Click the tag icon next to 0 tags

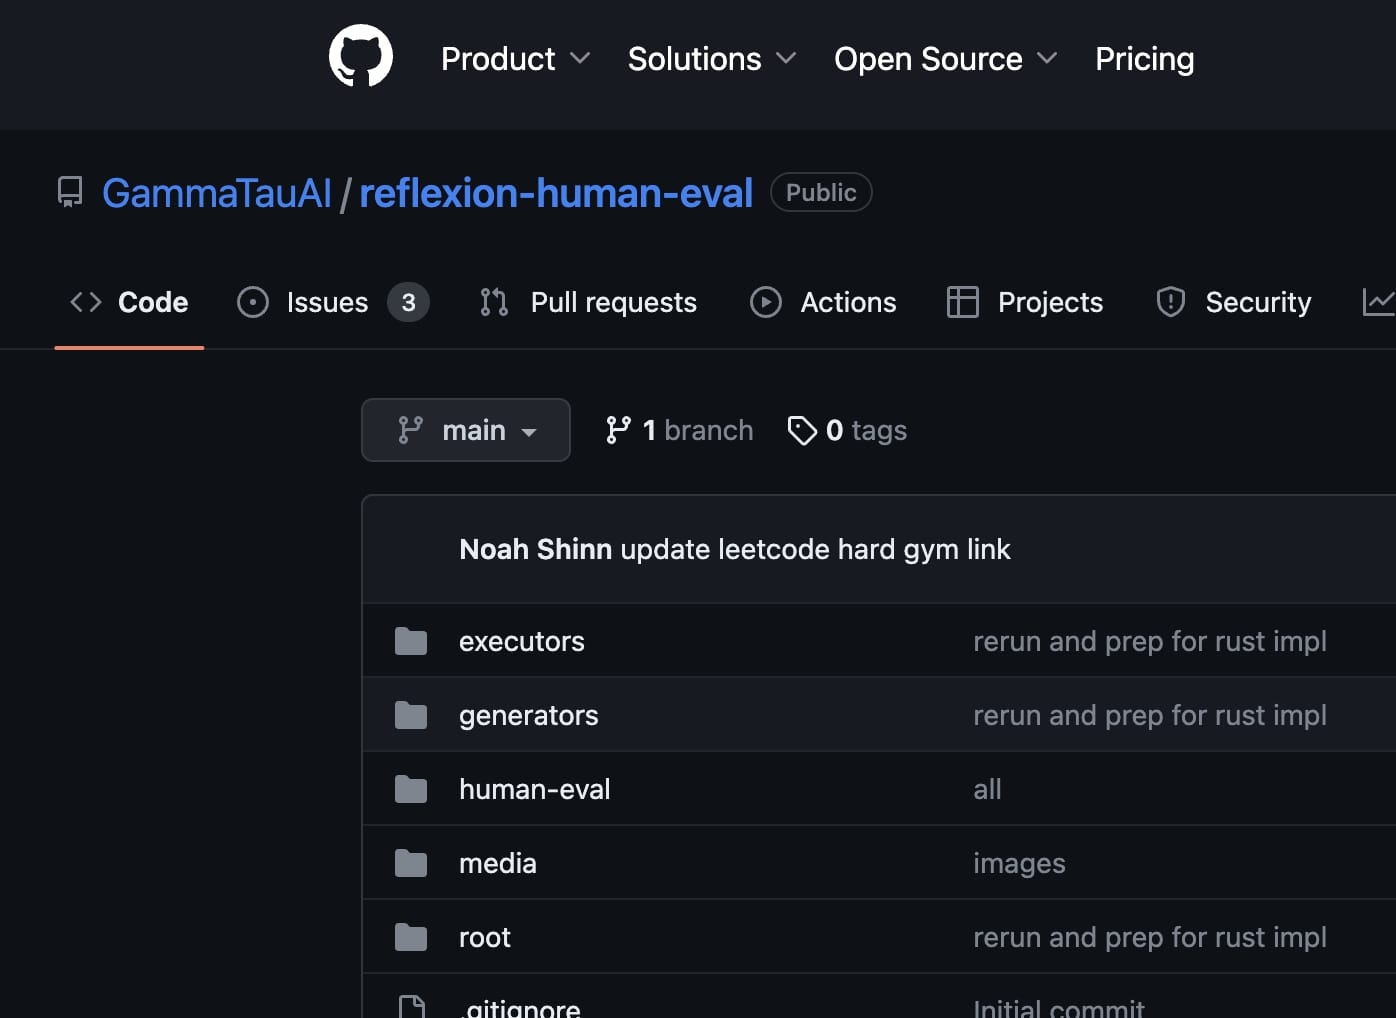tap(802, 430)
